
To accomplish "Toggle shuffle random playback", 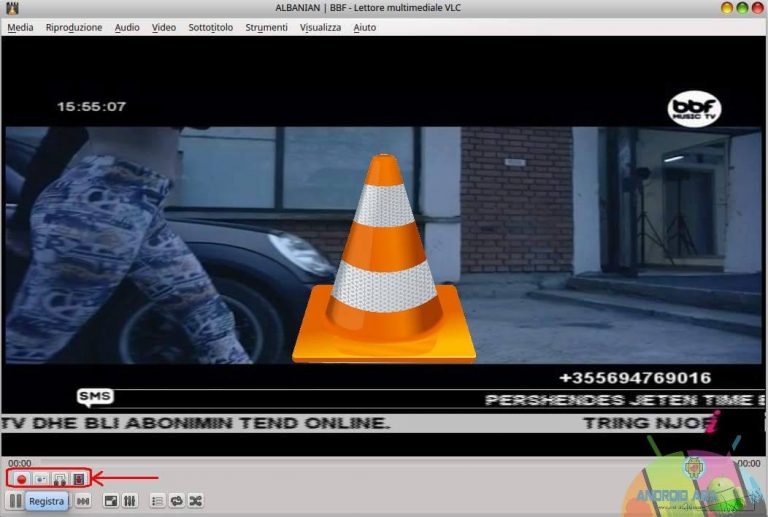I will pyautogui.click(x=195, y=501).
